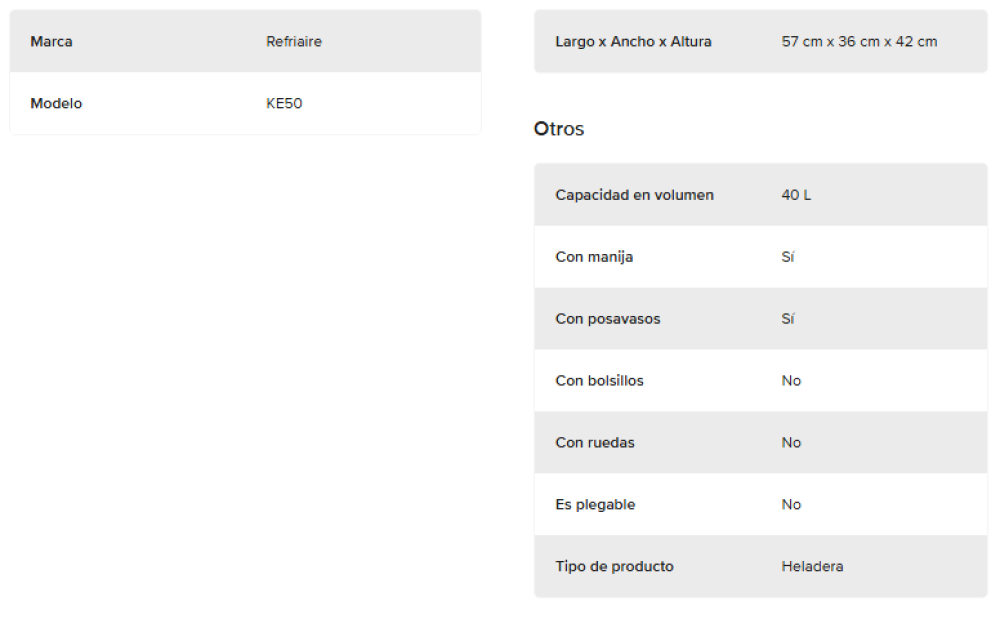Click the Marca label
1000x619 pixels.
[51, 42]
